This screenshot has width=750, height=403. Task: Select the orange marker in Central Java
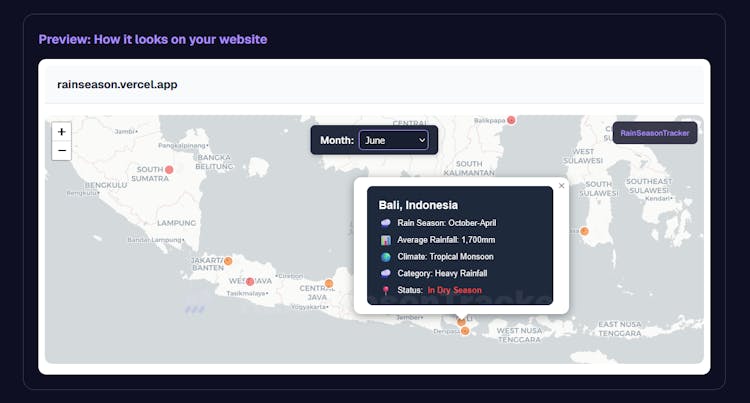tap(329, 284)
